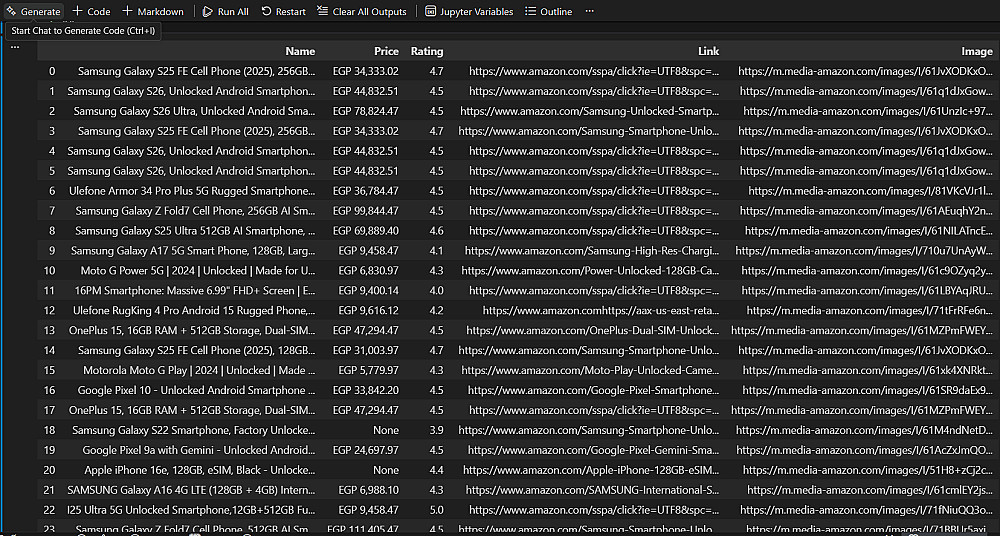Screen dimensions: 1000x536
Task: Click the Google-Pixel-Gemini-Sma link cell
Action: [x=593, y=450]
